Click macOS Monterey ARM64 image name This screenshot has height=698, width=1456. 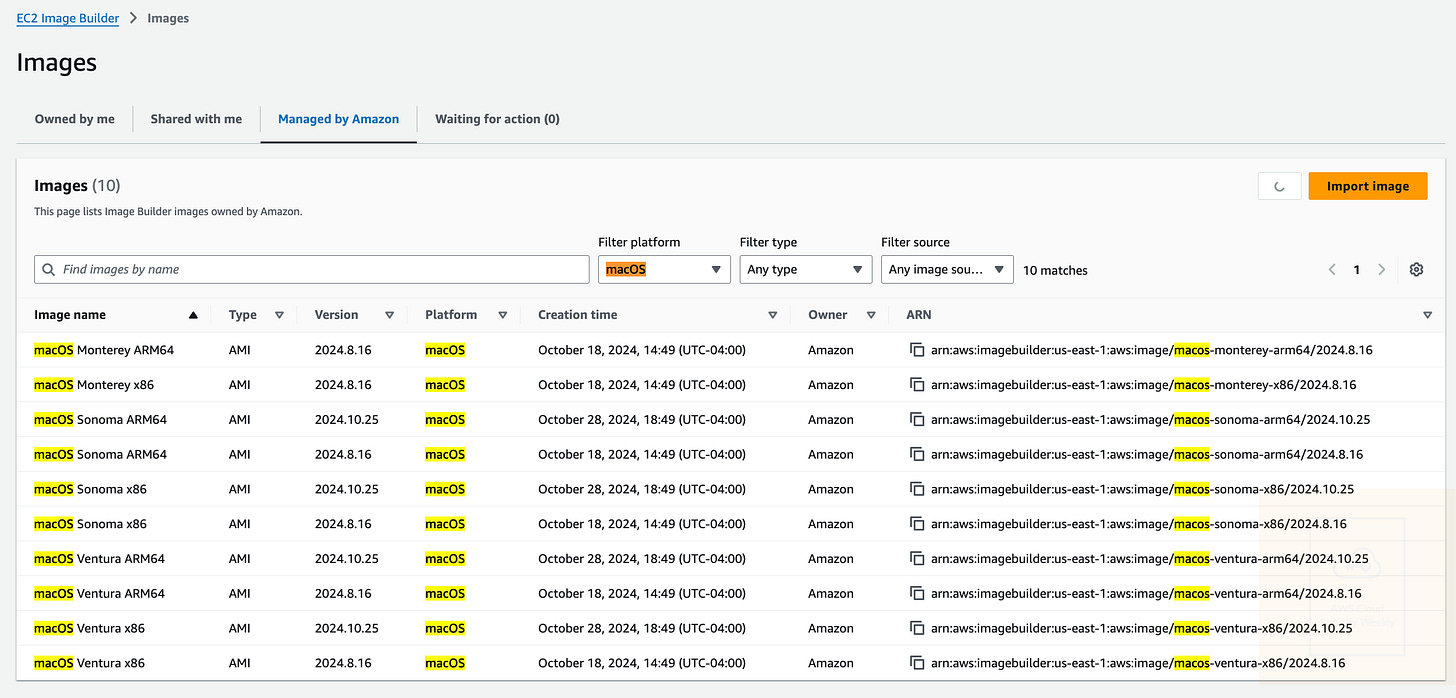coord(104,350)
